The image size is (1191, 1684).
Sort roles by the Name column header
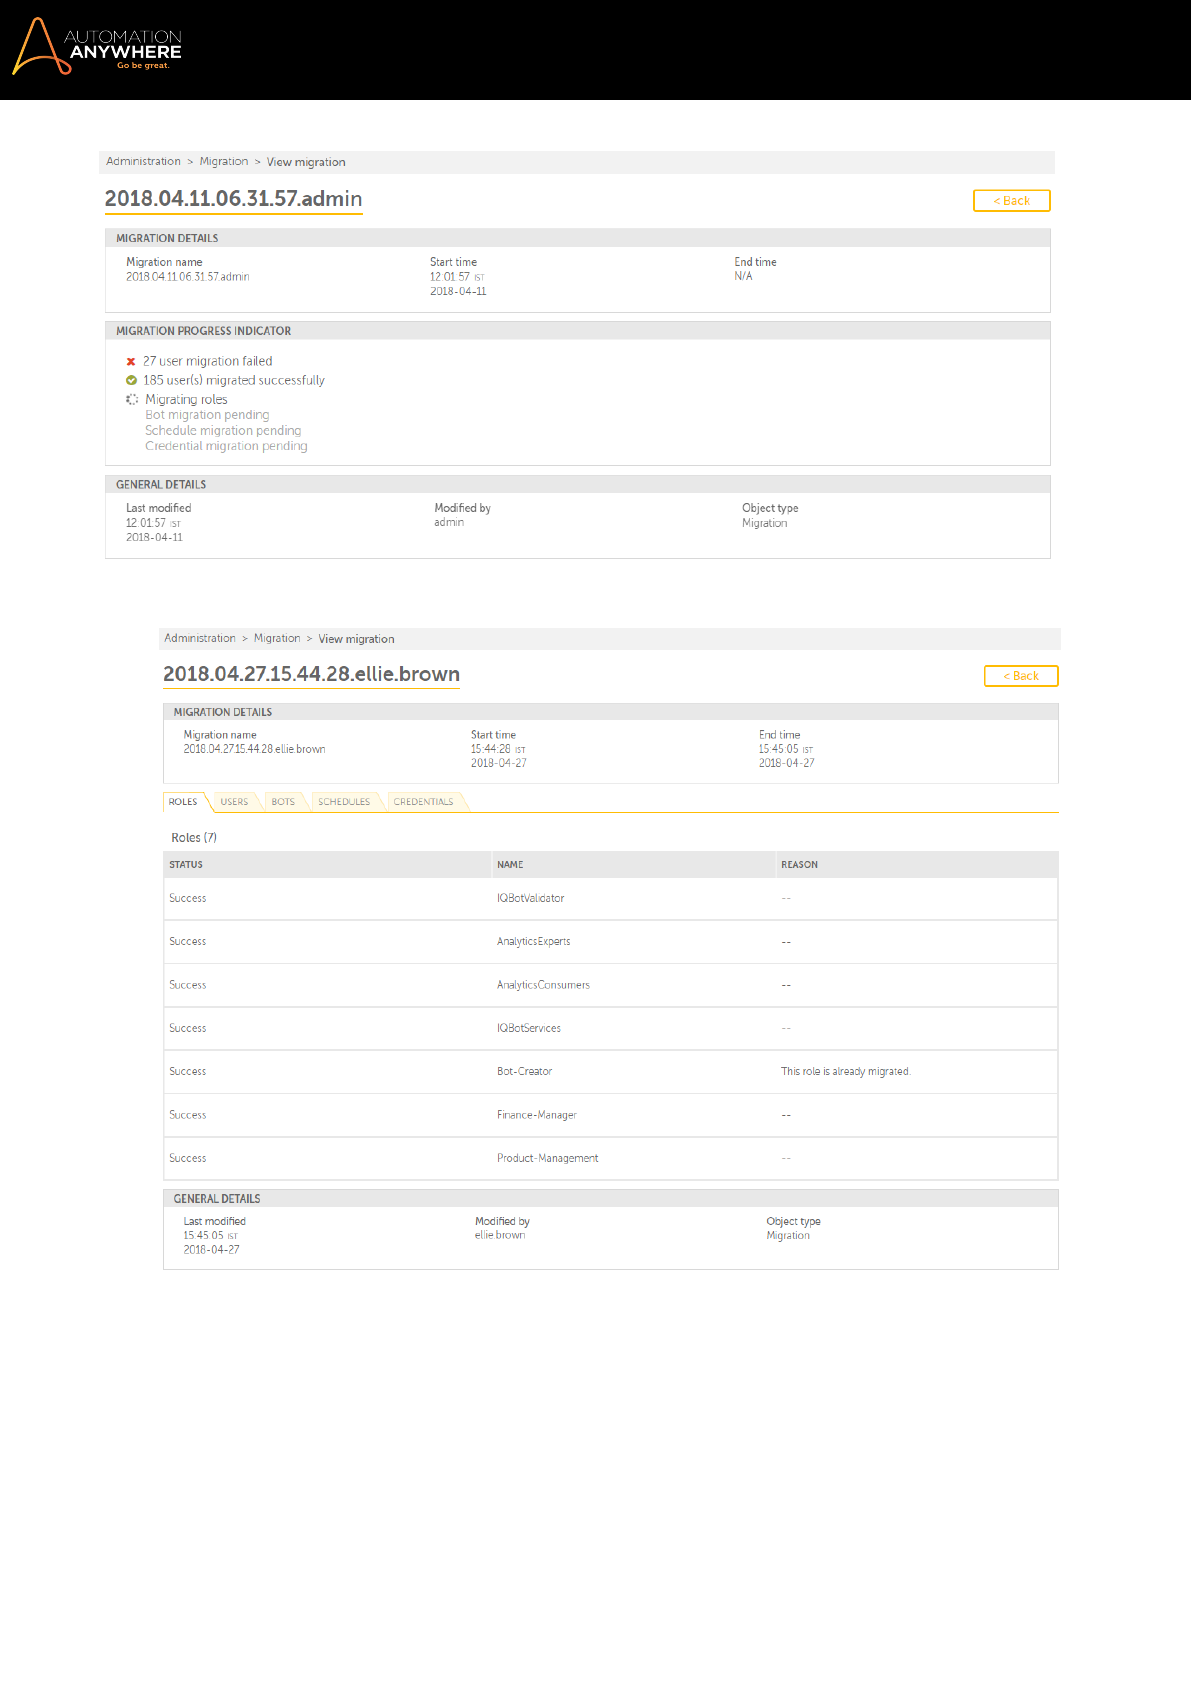click(x=510, y=865)
